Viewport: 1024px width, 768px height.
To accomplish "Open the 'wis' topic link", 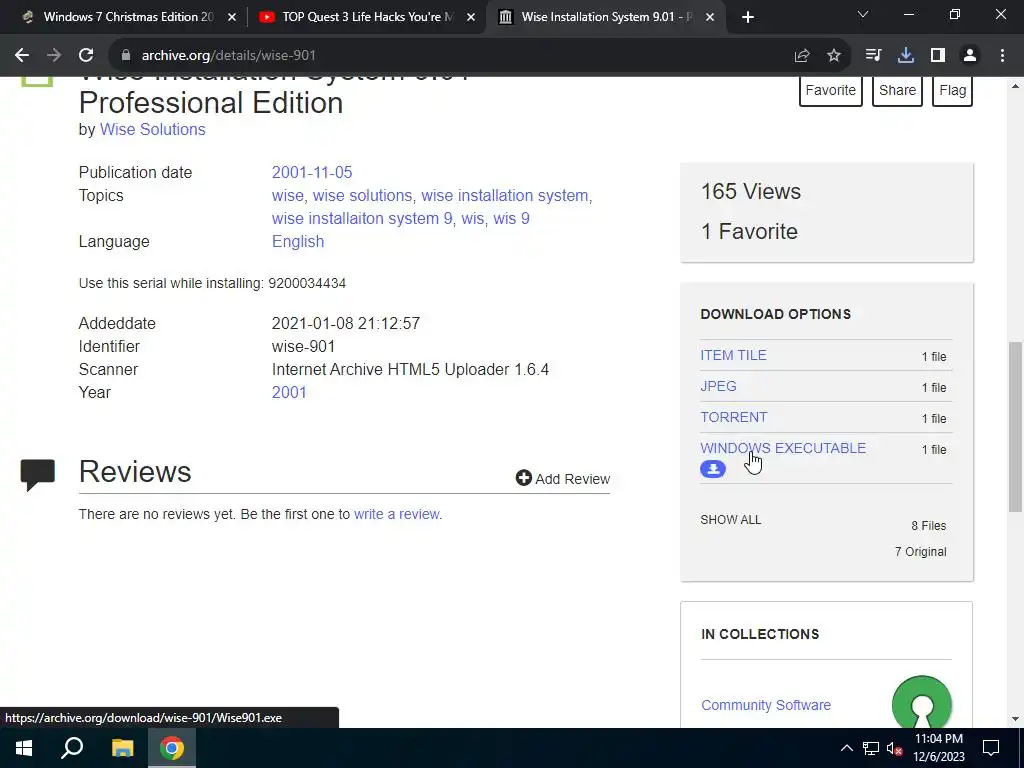I will [472, 218].
